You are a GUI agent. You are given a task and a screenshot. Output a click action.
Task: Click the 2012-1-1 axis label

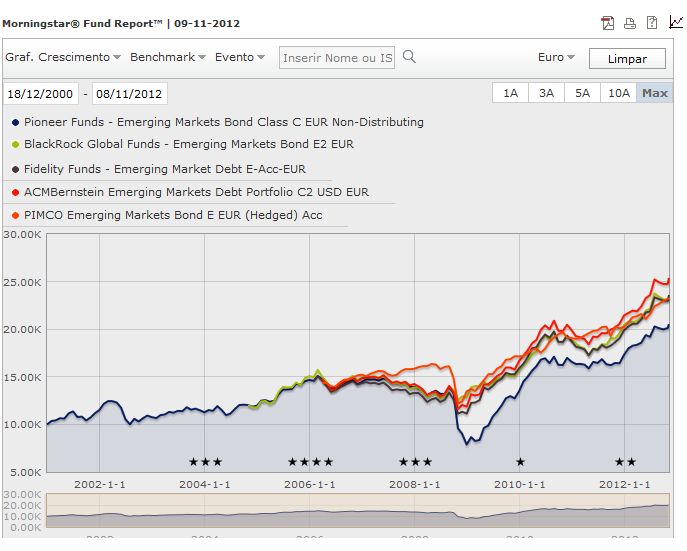point(625,484)
